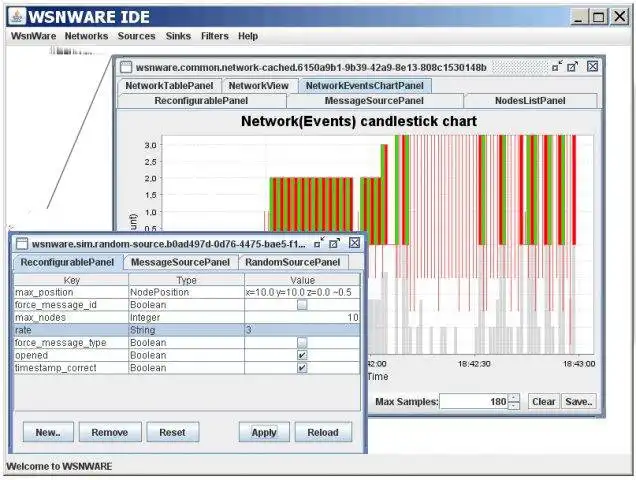Click the network-cached window frame icon
This screenshot has width=636, height=480.
pyautogui.click(x=126, y=67)
